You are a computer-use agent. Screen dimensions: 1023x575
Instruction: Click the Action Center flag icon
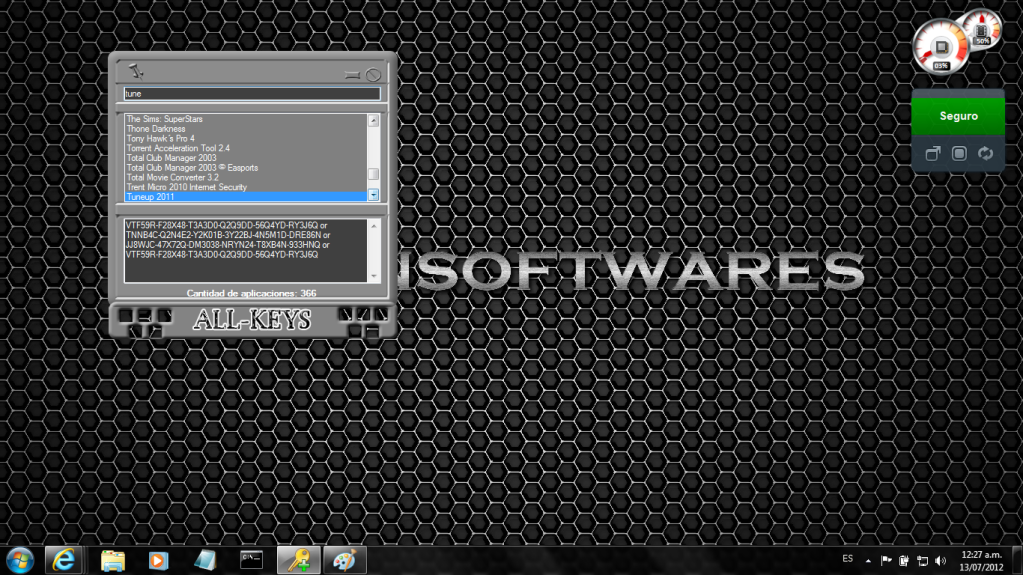pyautogui.click(x=886, y=560)
